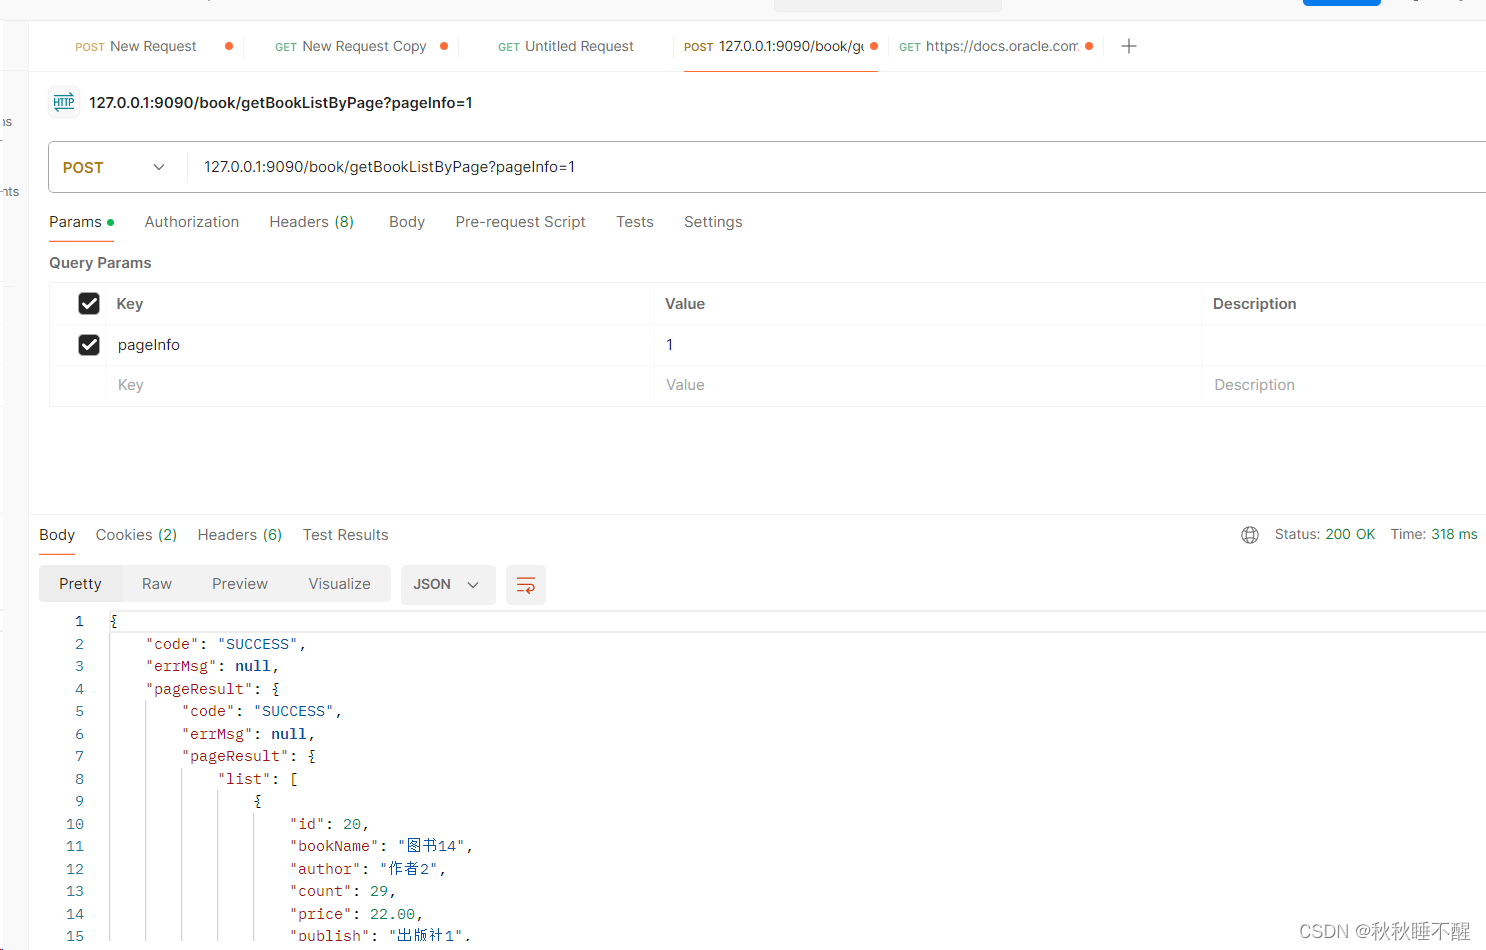The image size is (1486, 950).
Task: Toggle the select-all query params checkbox
Action: click(89, 303)
